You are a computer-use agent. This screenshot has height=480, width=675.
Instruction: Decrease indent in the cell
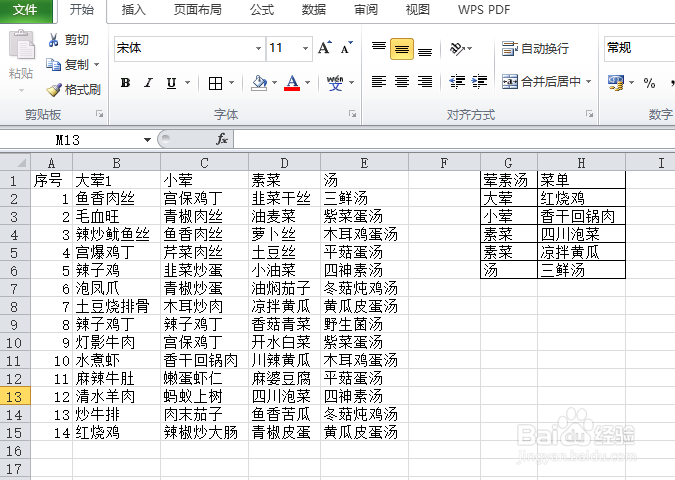coord(457,81)
